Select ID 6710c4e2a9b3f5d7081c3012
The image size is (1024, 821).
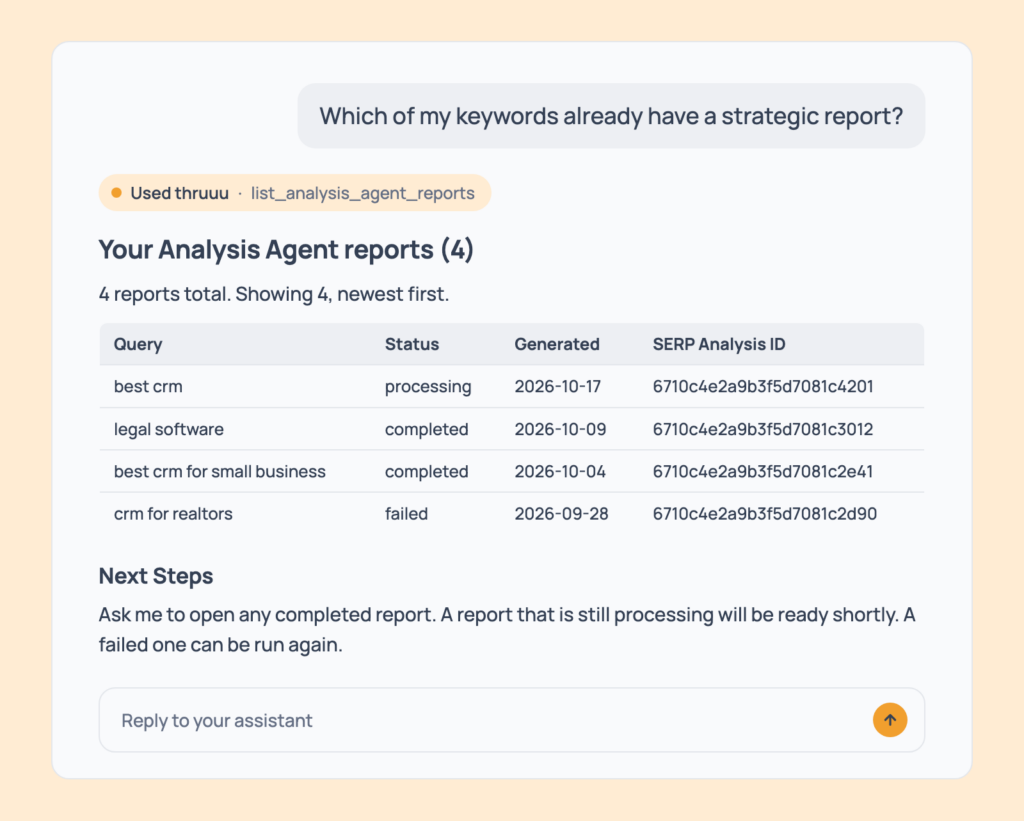763,429
